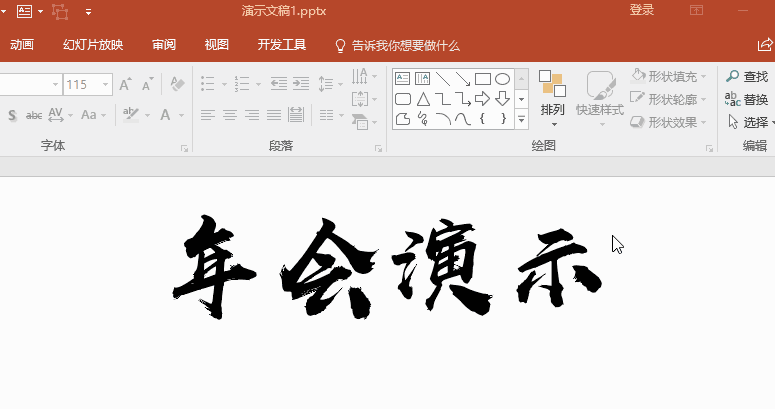Expand the full shapes gallery
775x409 pixels.
click(521, 119)
